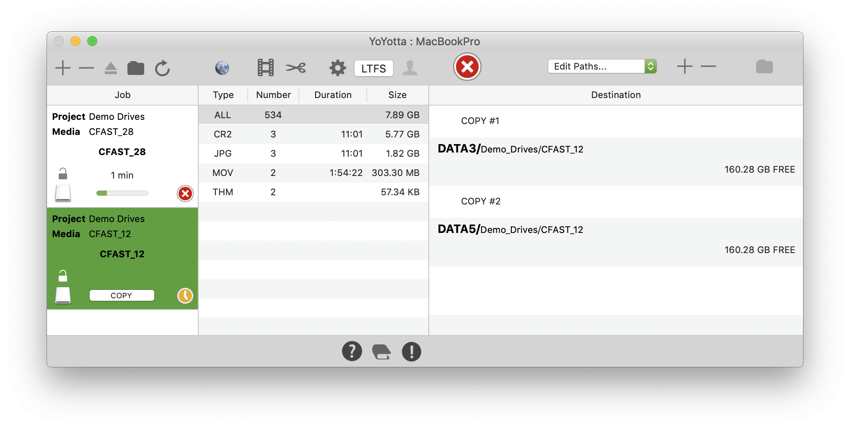The width and height of the screenshot is (850, 429).
Task: Click 160.28 GB FREE under DATA3
Action: [760, 170]
